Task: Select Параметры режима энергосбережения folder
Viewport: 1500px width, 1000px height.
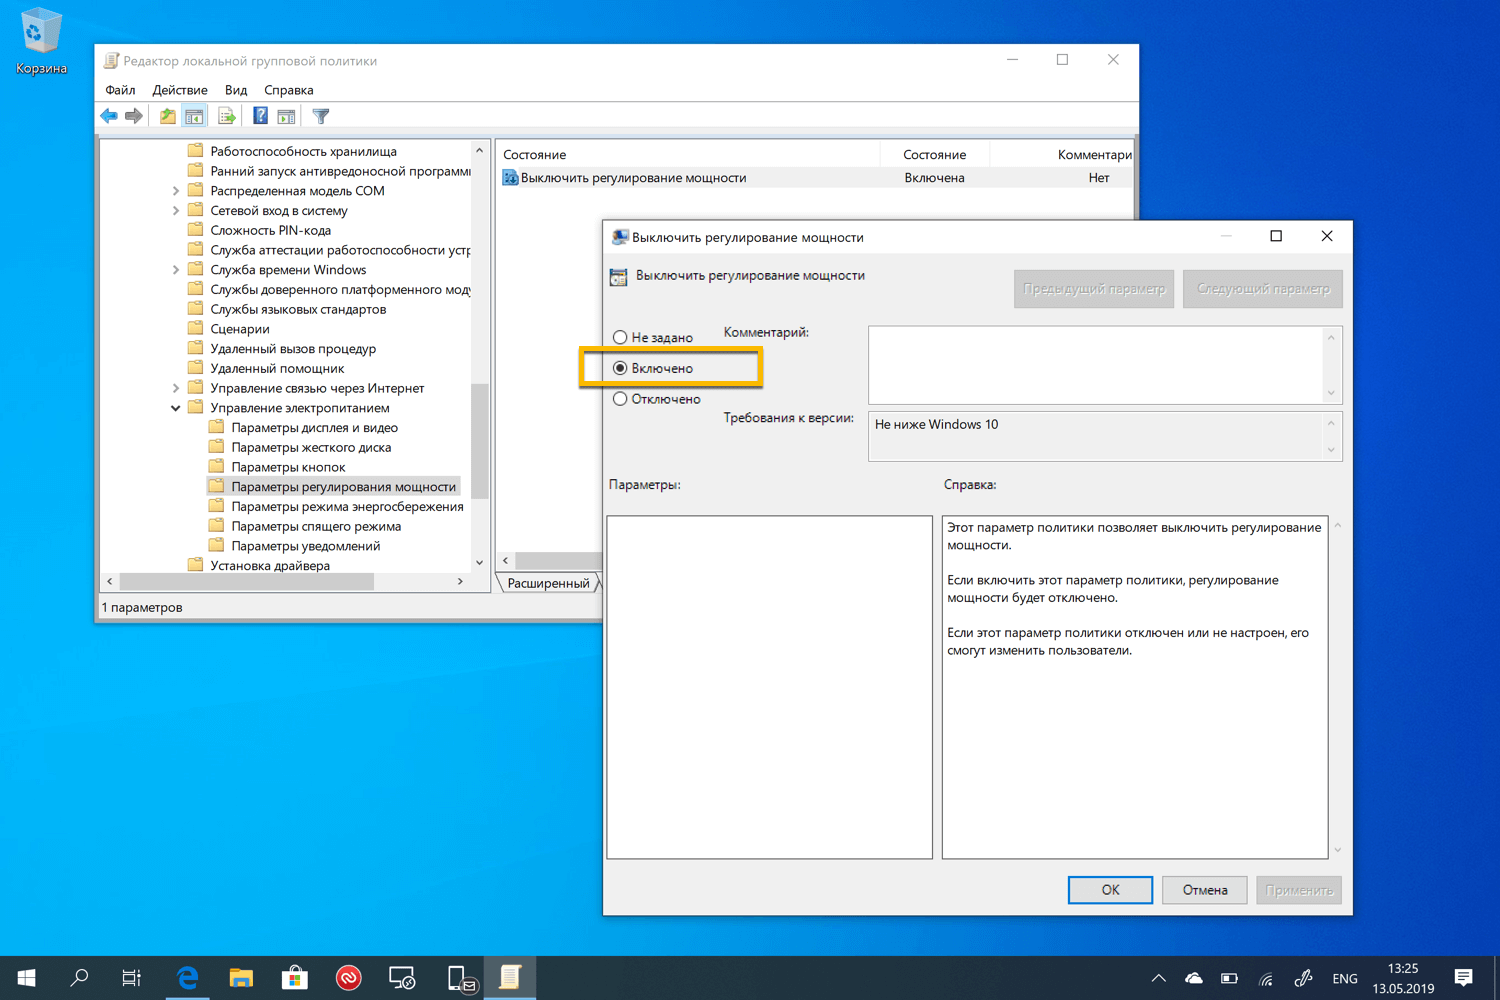Action: (347, 507)
